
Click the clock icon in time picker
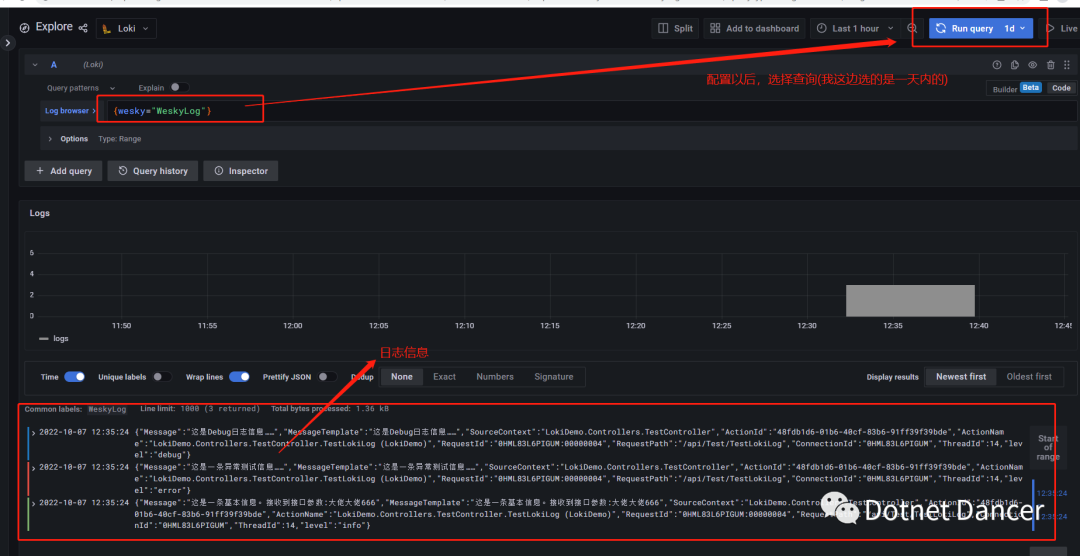821,28
